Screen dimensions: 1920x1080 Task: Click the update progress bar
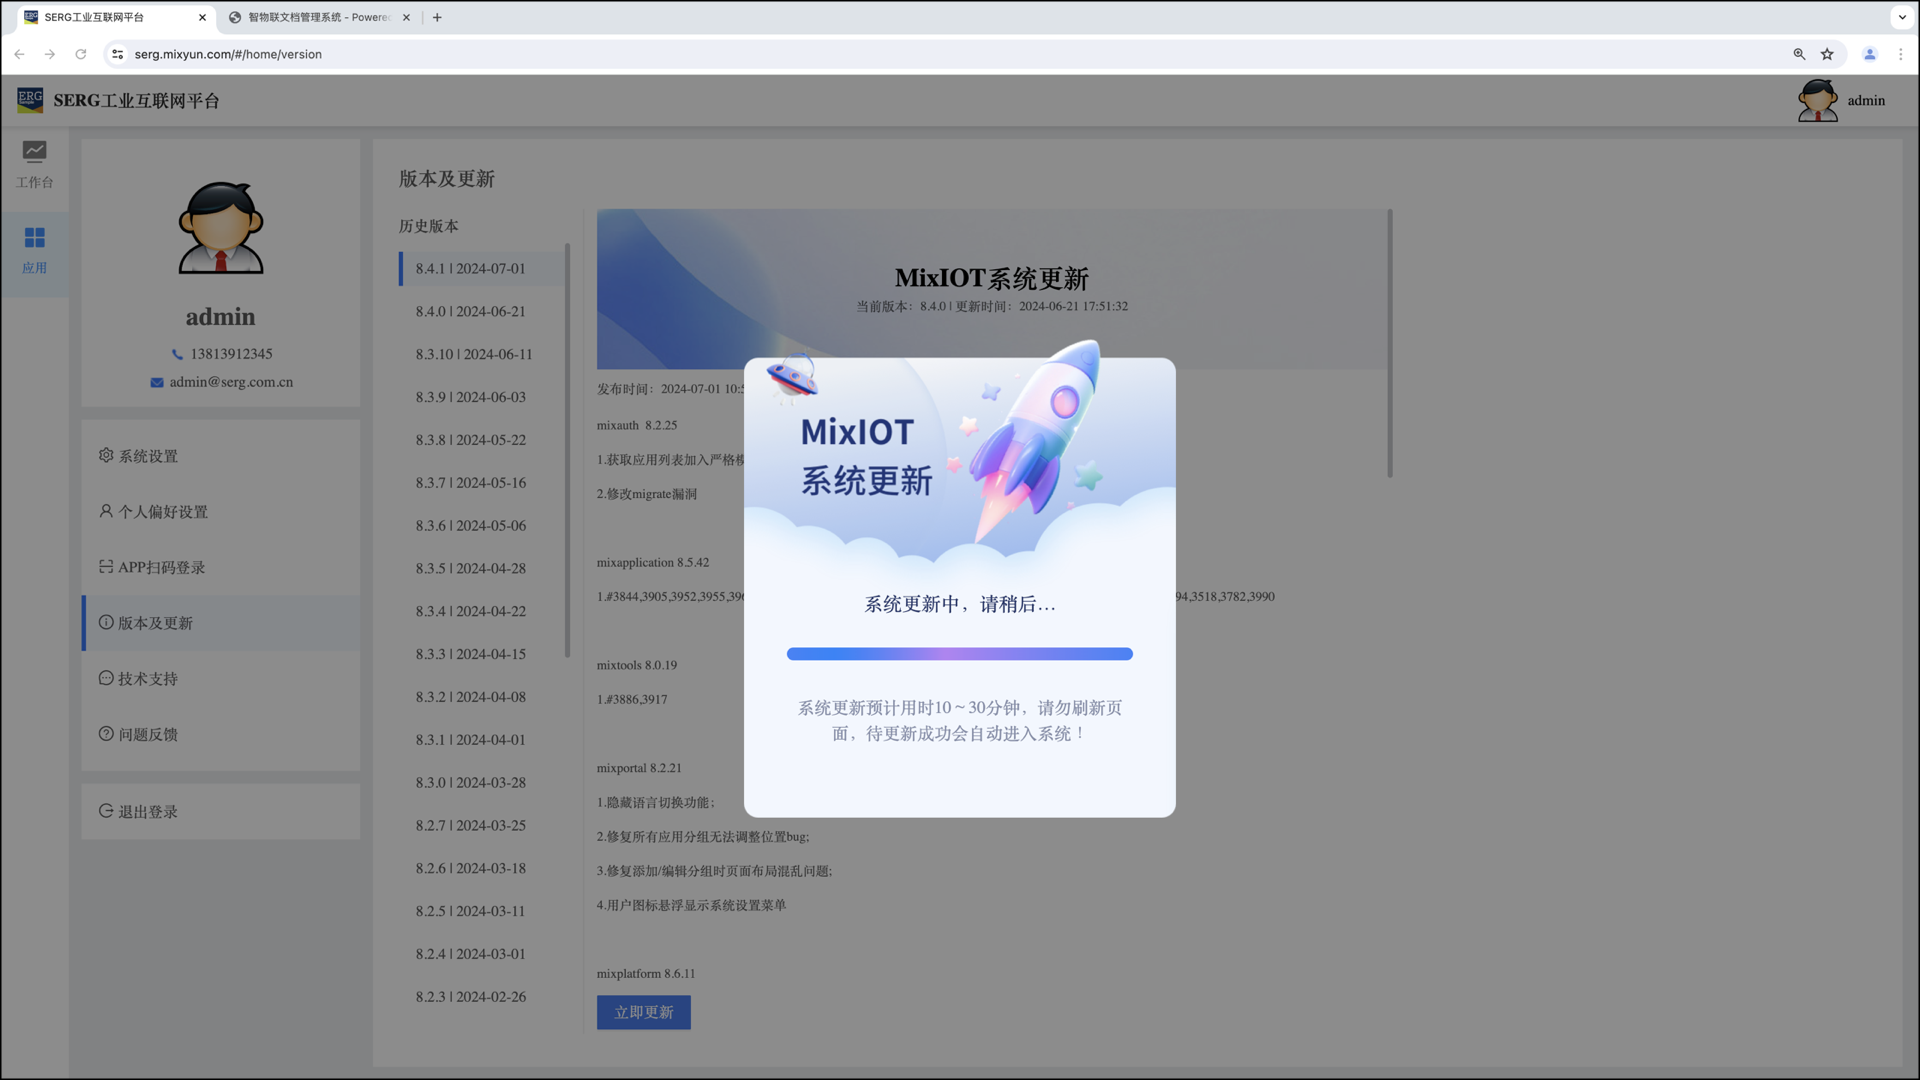(x=959, y=654)
